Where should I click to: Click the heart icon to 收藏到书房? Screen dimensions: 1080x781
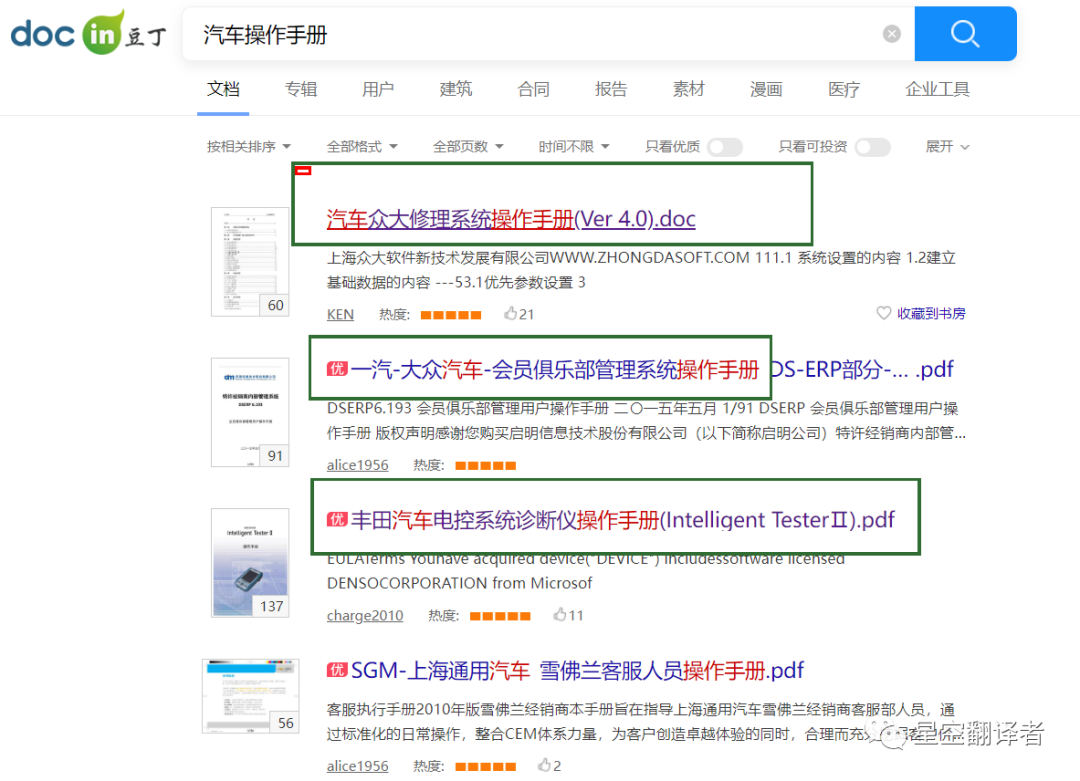[884, 313]
